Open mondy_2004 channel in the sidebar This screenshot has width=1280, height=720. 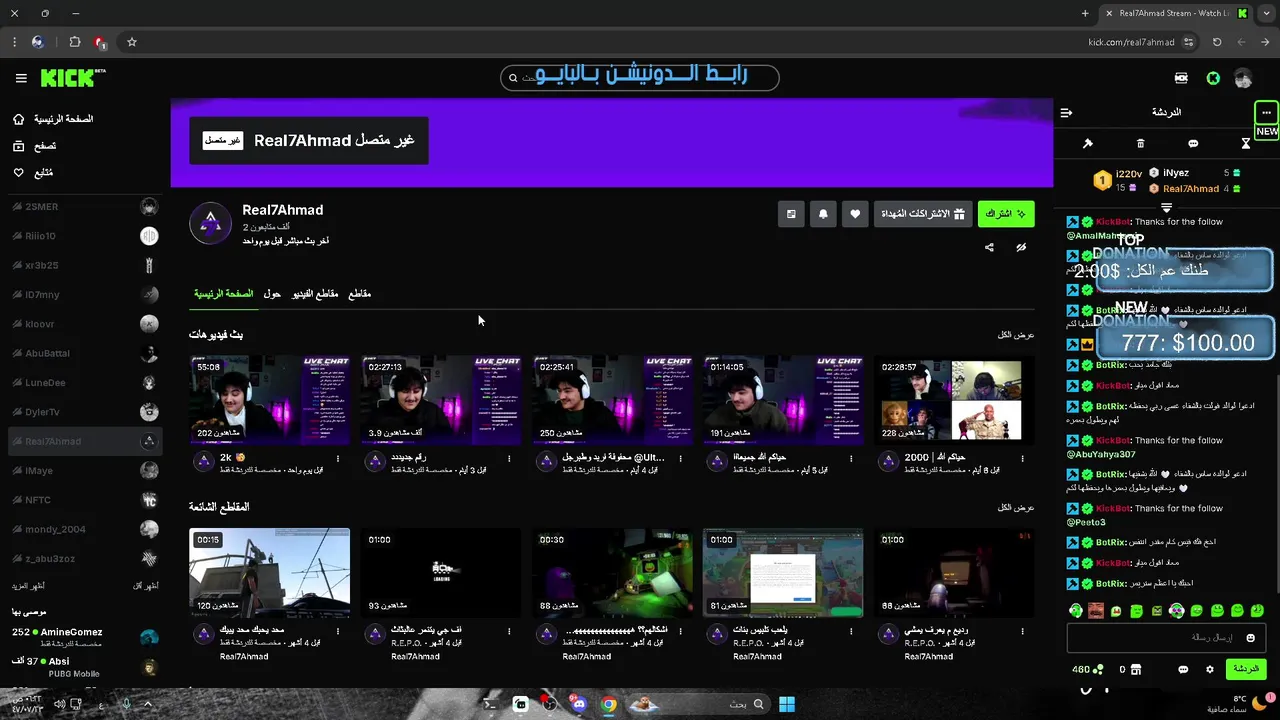(x=85, y=529)
